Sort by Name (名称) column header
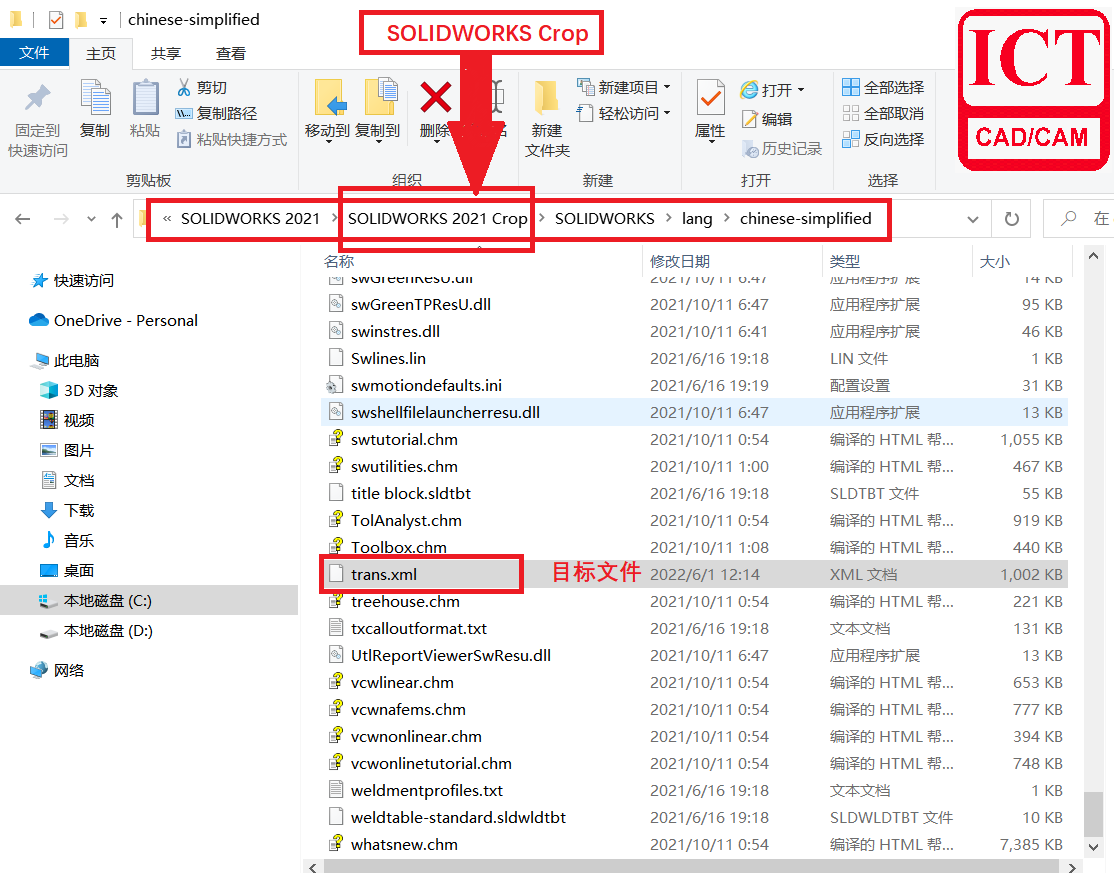1114x873 pixels. pos(339,261)
